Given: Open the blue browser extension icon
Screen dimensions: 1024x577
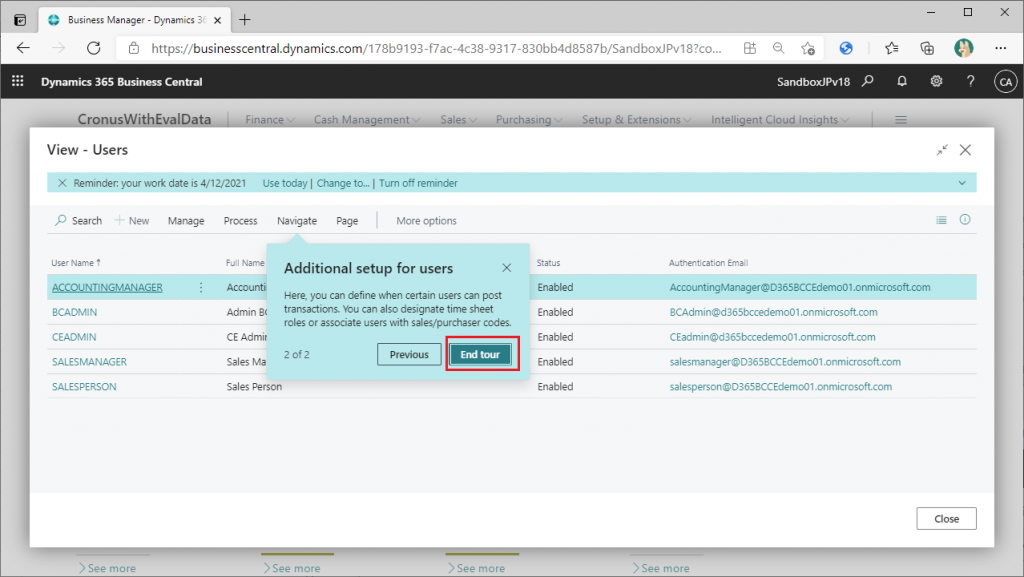Looking at the screenshot, I should pos(846,48).
